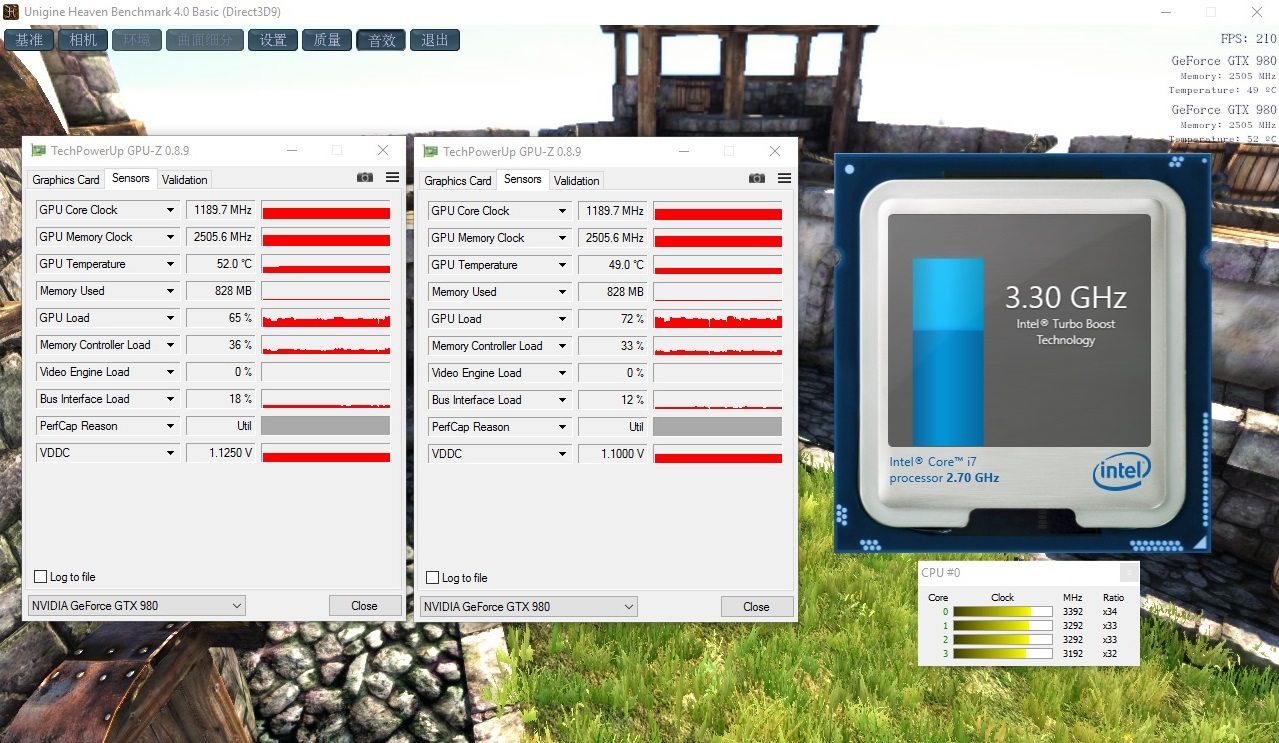Click the blue Turbo Boost frequency bar
This screenshot has height=743, width=1279.
[x=948, y=352]
